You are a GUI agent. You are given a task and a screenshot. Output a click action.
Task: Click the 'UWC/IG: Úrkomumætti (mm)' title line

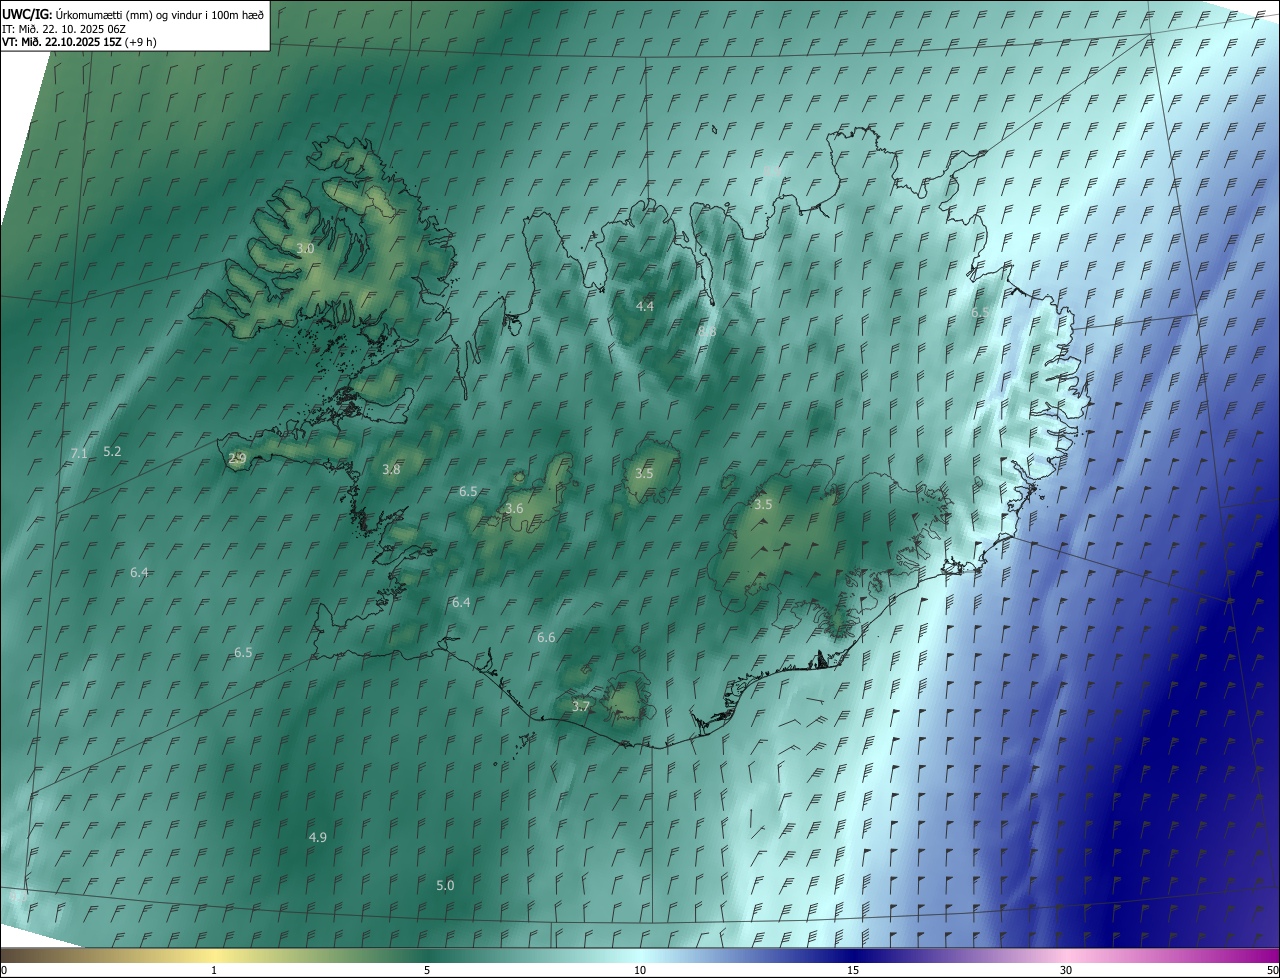tap(133, 13)
